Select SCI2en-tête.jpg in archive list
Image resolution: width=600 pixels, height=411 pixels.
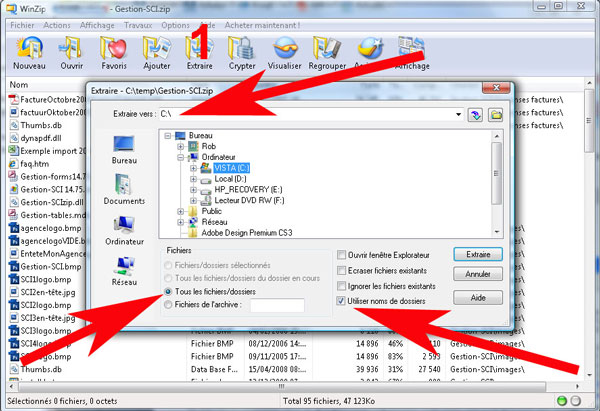[x=42, y=292]
